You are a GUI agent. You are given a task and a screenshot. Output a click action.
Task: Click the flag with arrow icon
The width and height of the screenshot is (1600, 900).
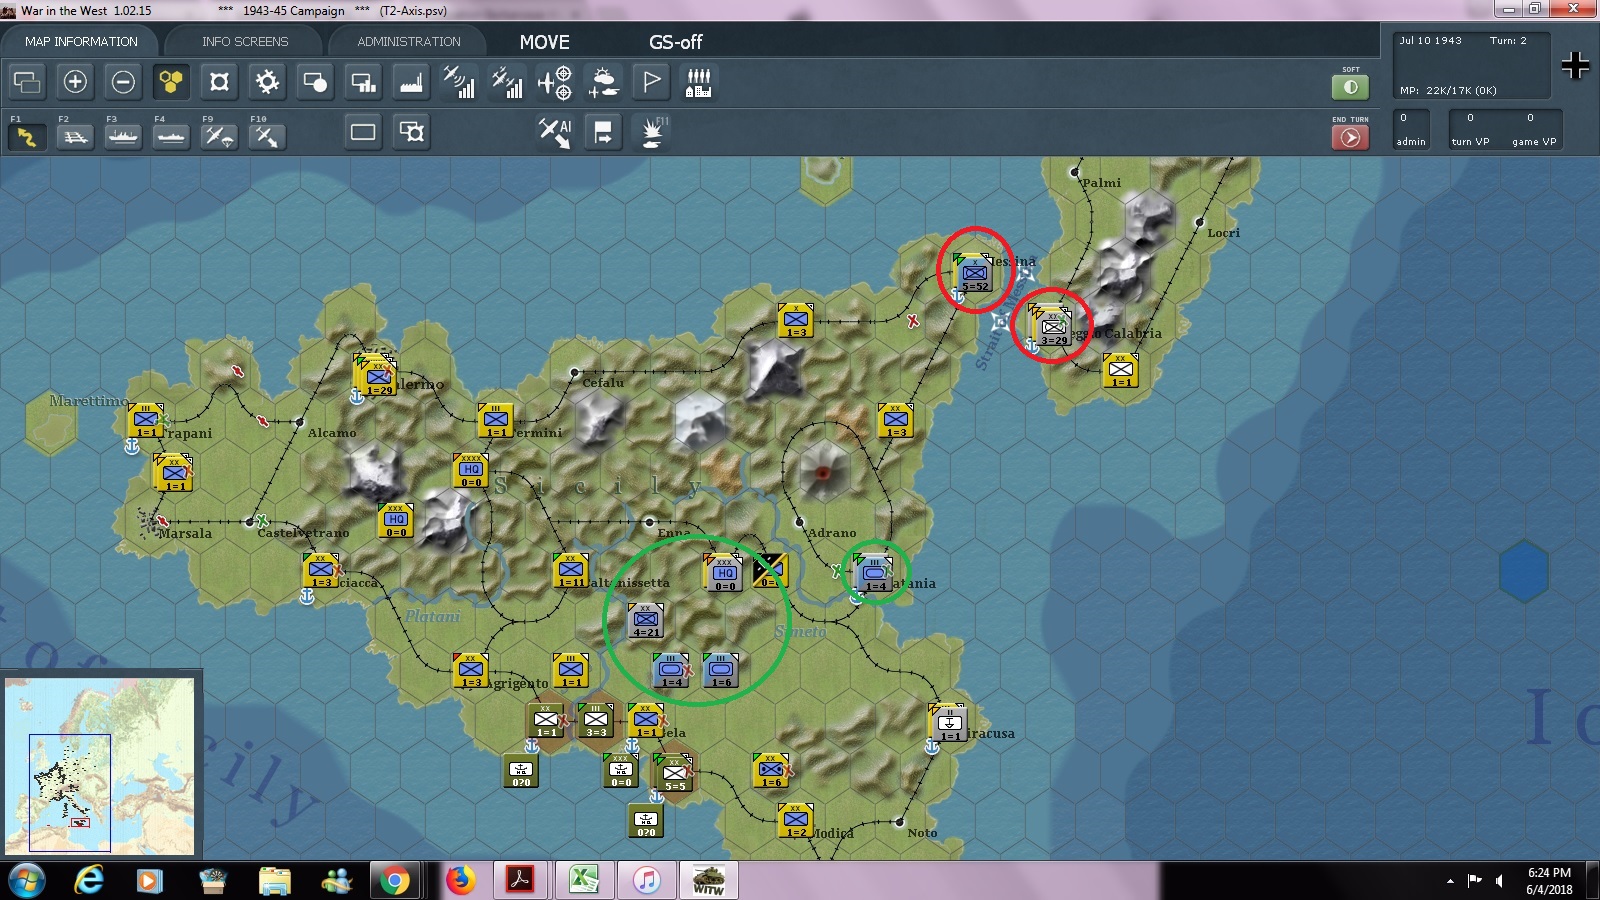[603, 132]
